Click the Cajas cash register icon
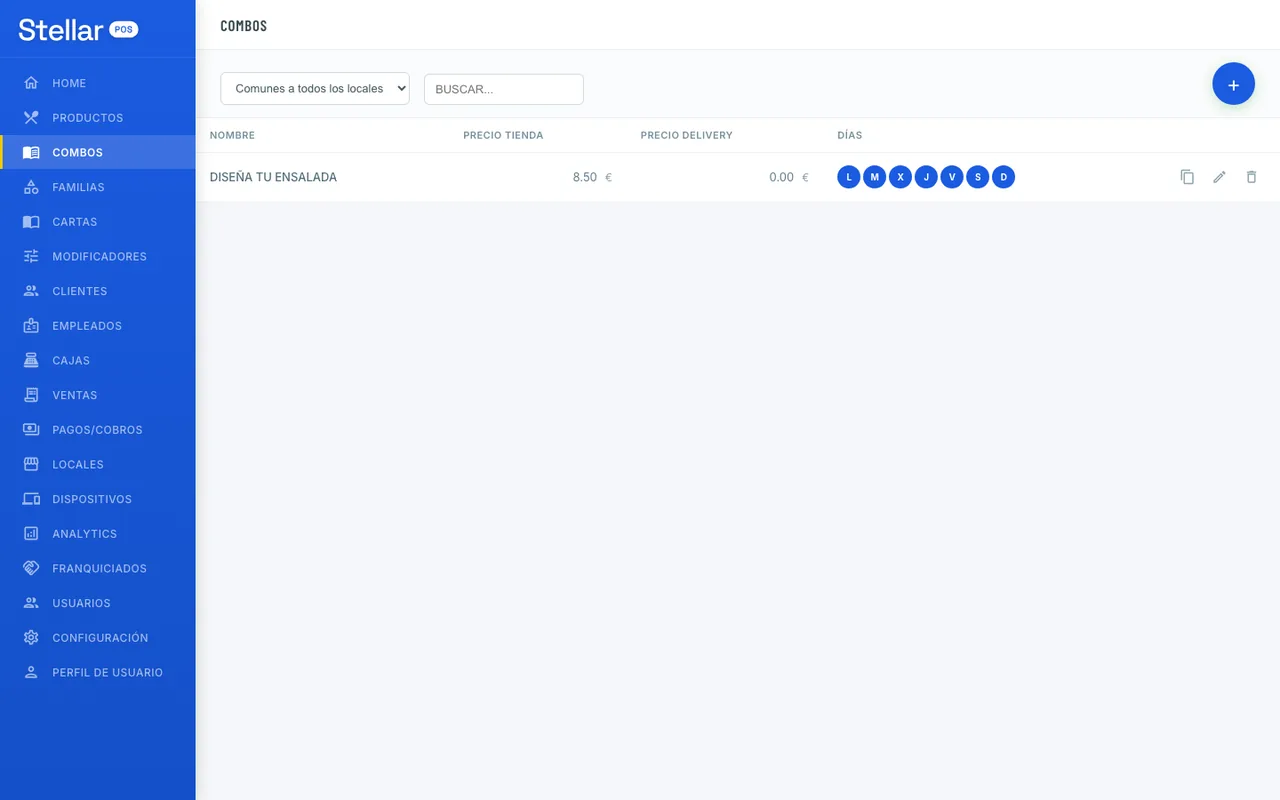Image resolution: width=1280 pixels, height=800 pixels. pos(31,360)
